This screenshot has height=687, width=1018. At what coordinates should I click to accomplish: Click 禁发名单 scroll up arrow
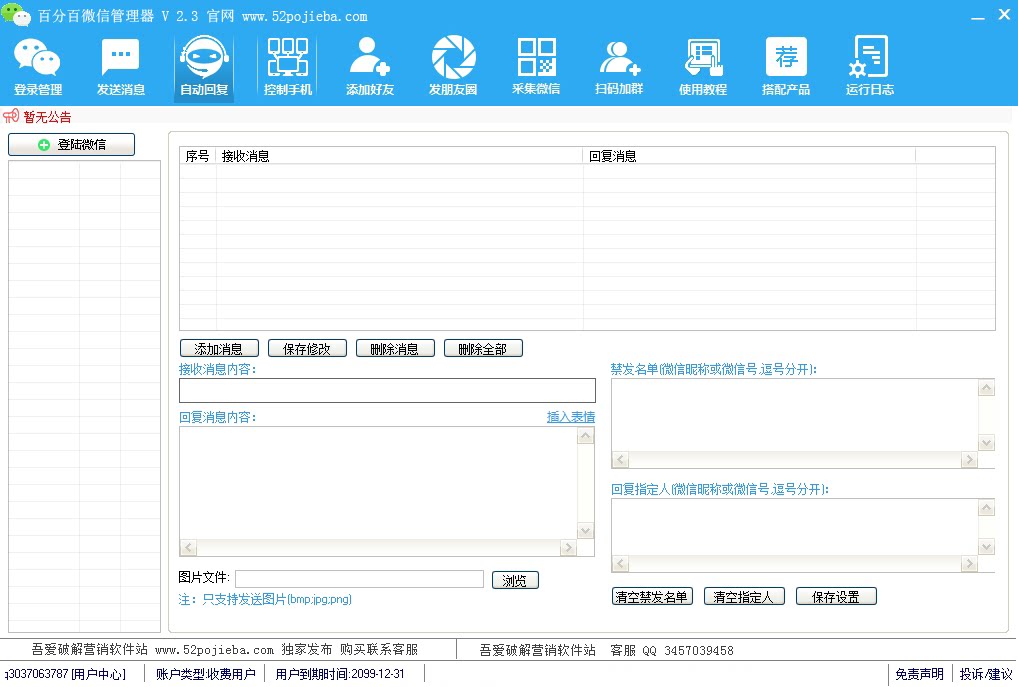[x=986, y=388]
